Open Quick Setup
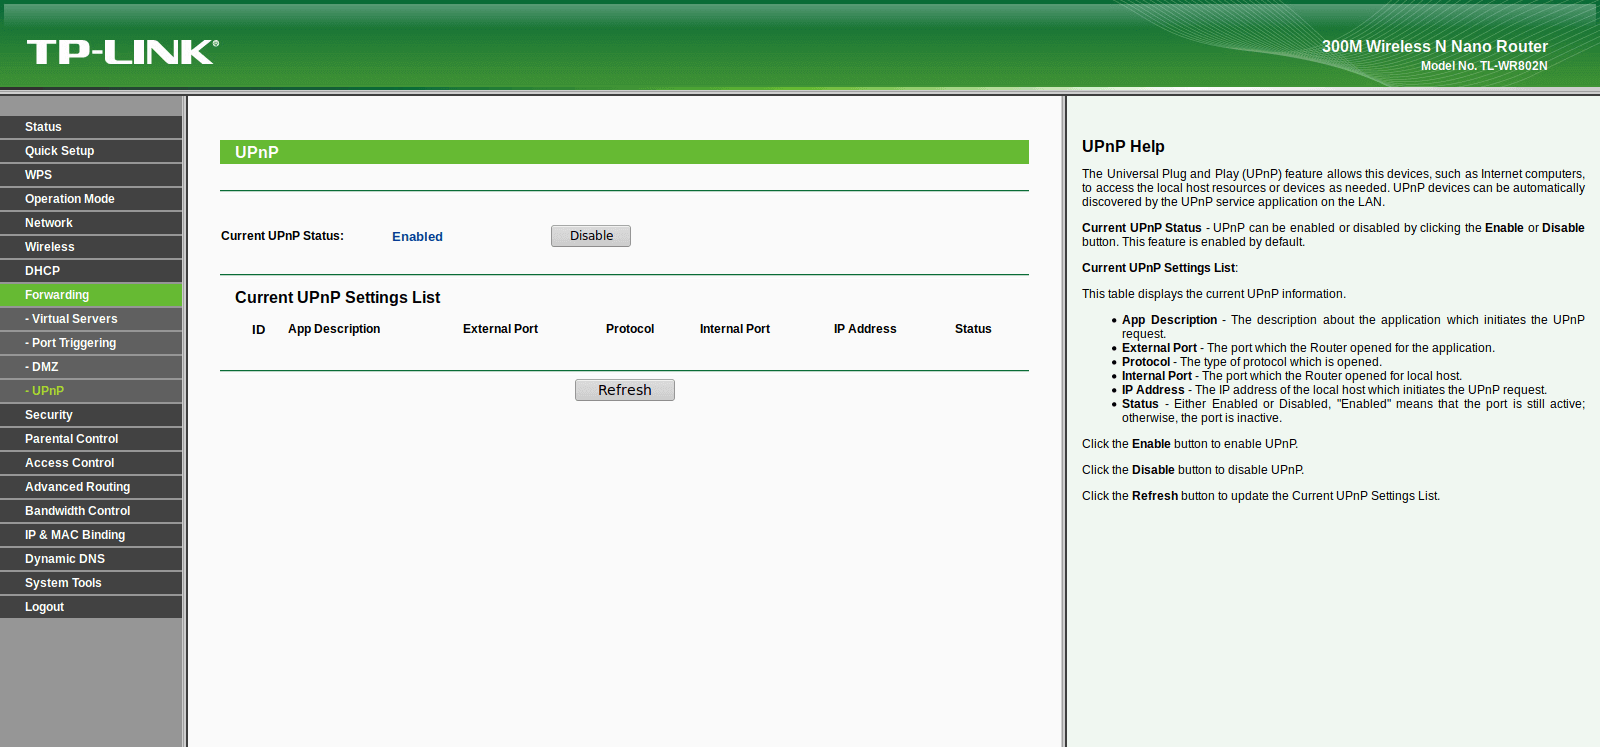This screenshot has width=1600, height=747. pyautogui.click(x=91, y=151)
